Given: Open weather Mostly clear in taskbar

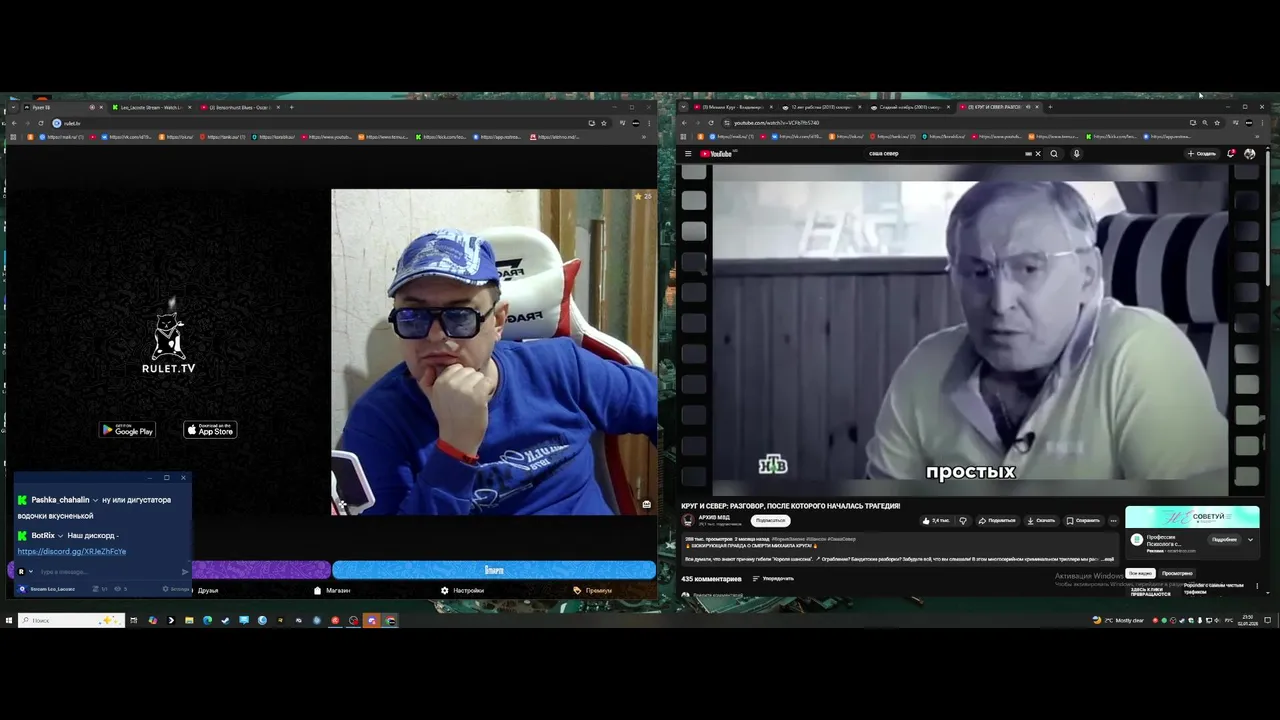Looking at the screenshot, I should pos(1117,620).
